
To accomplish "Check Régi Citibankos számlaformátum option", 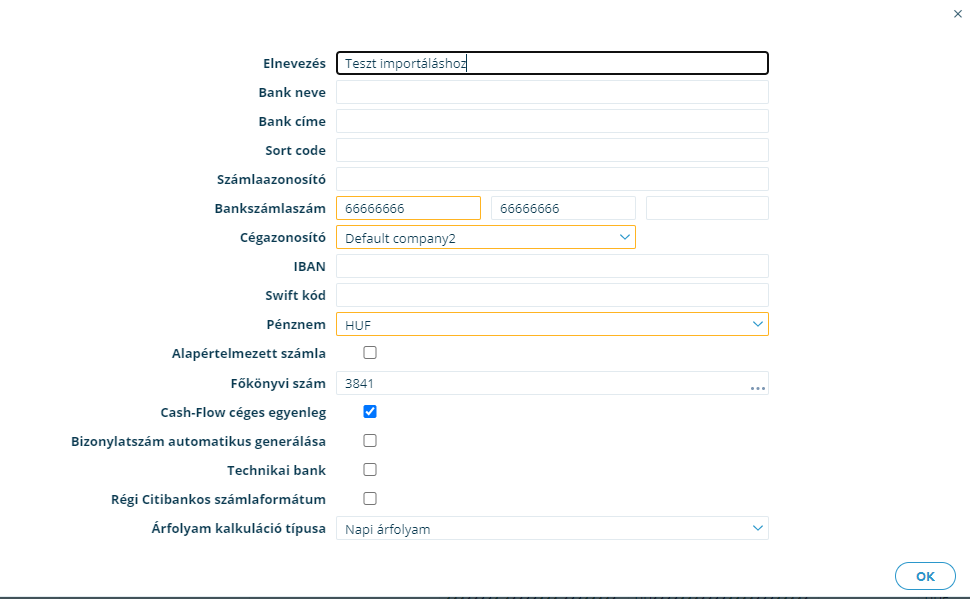I will (x=370, y=499).
